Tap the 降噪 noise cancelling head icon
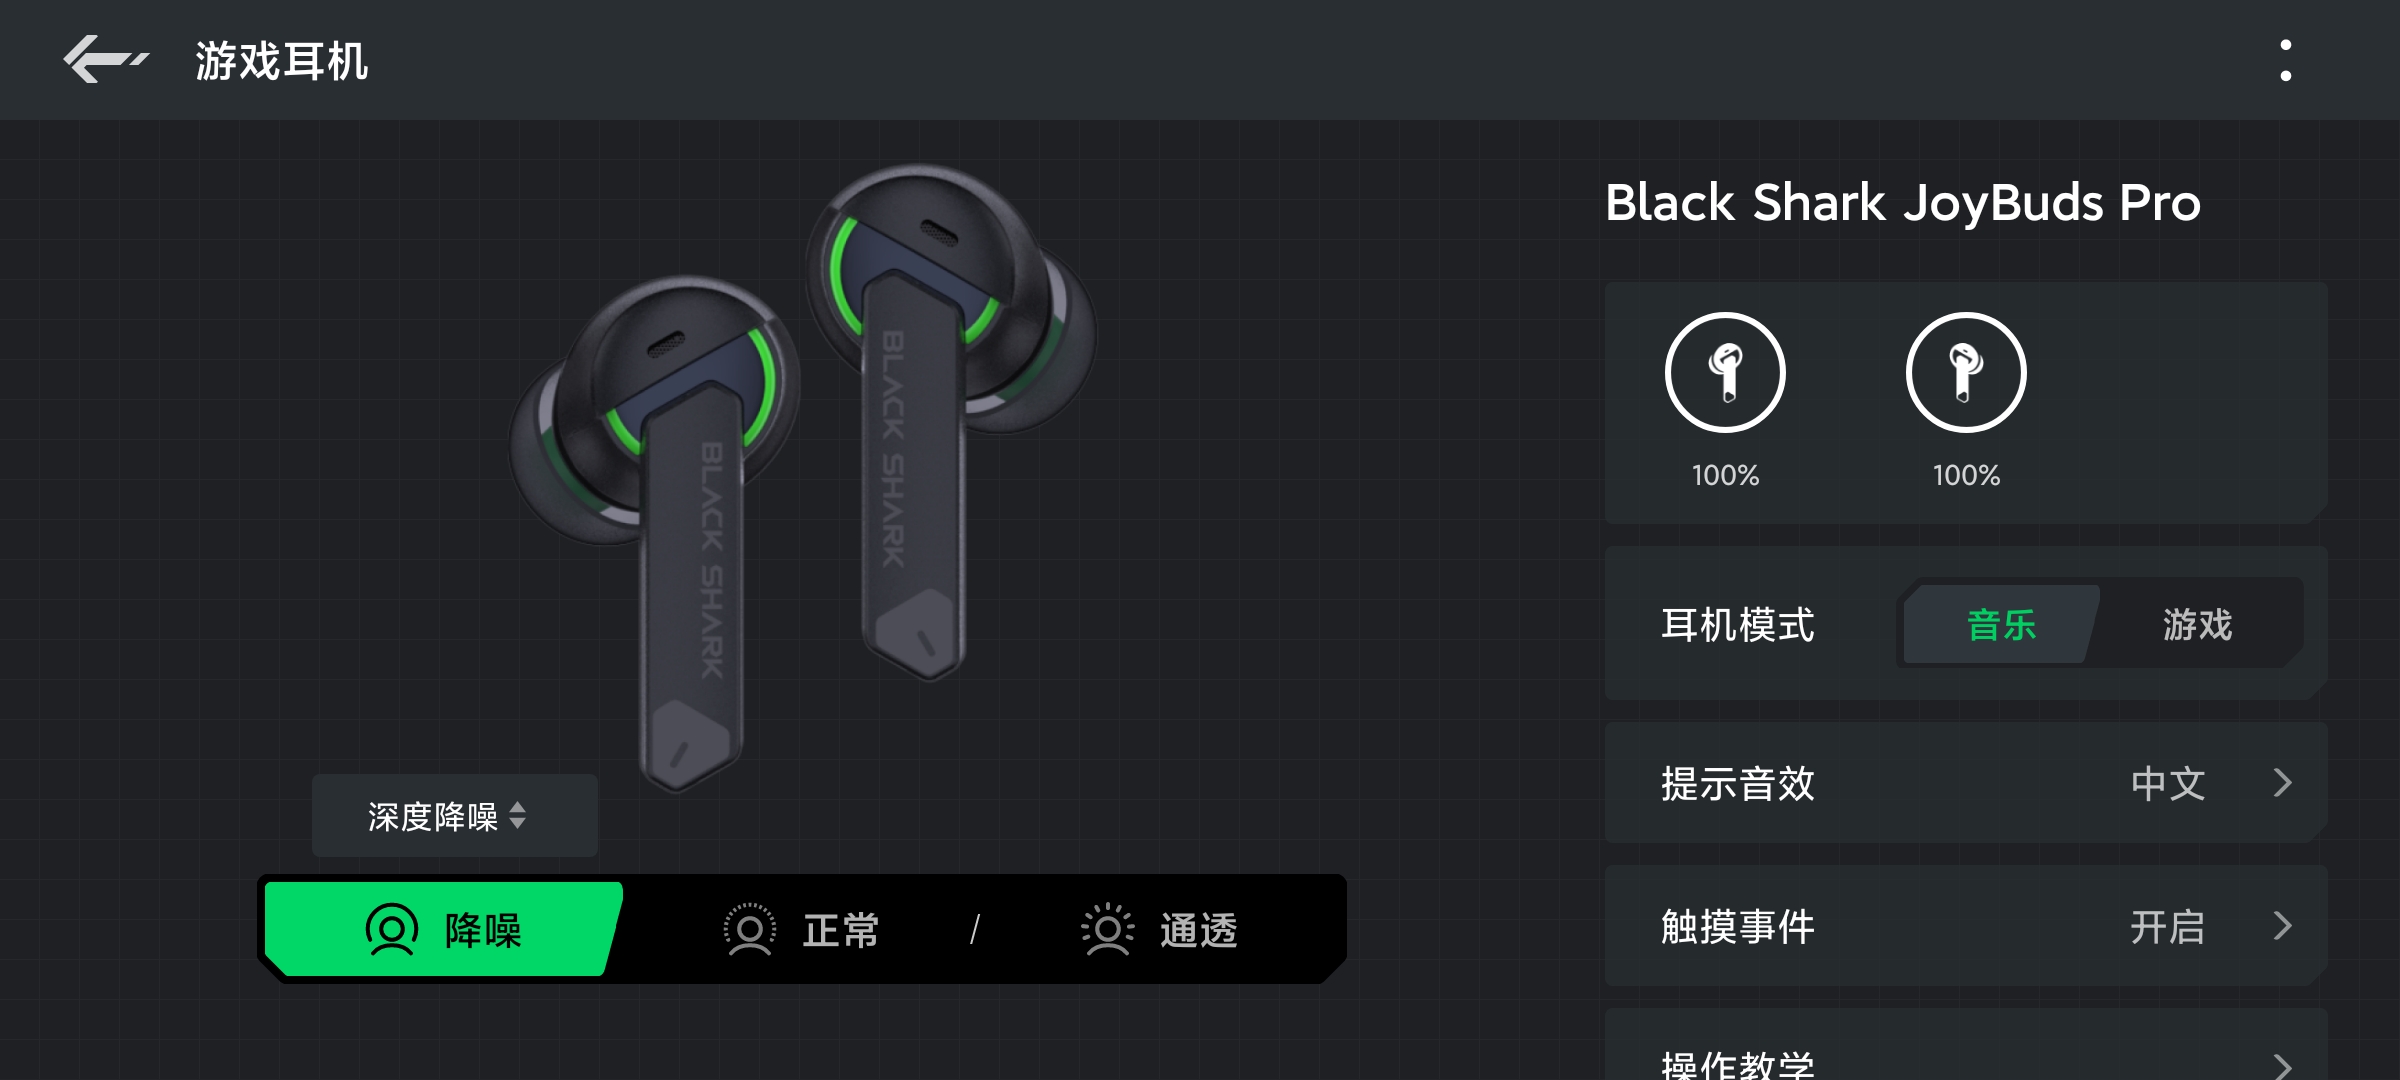This screenshot has width=2400, height=1080. click(391, 930)
